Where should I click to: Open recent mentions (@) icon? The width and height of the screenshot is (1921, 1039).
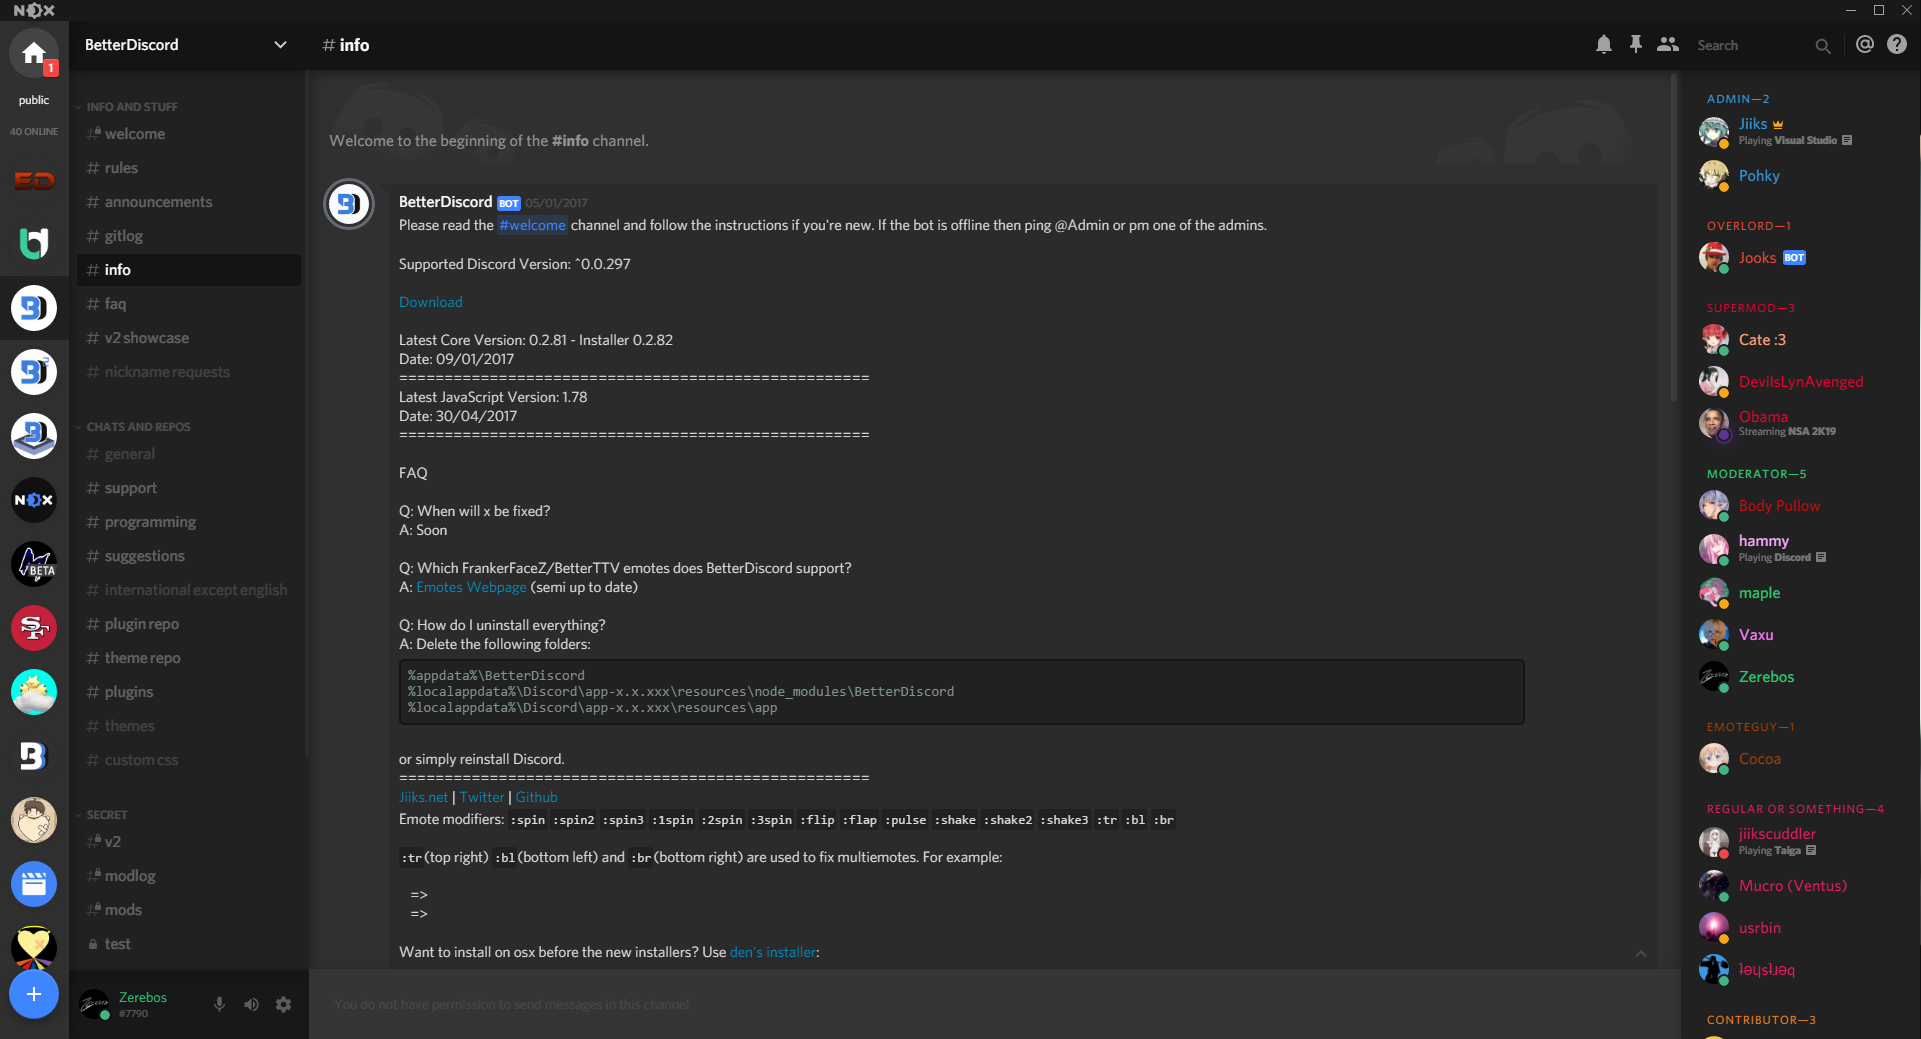(1864, 45)
